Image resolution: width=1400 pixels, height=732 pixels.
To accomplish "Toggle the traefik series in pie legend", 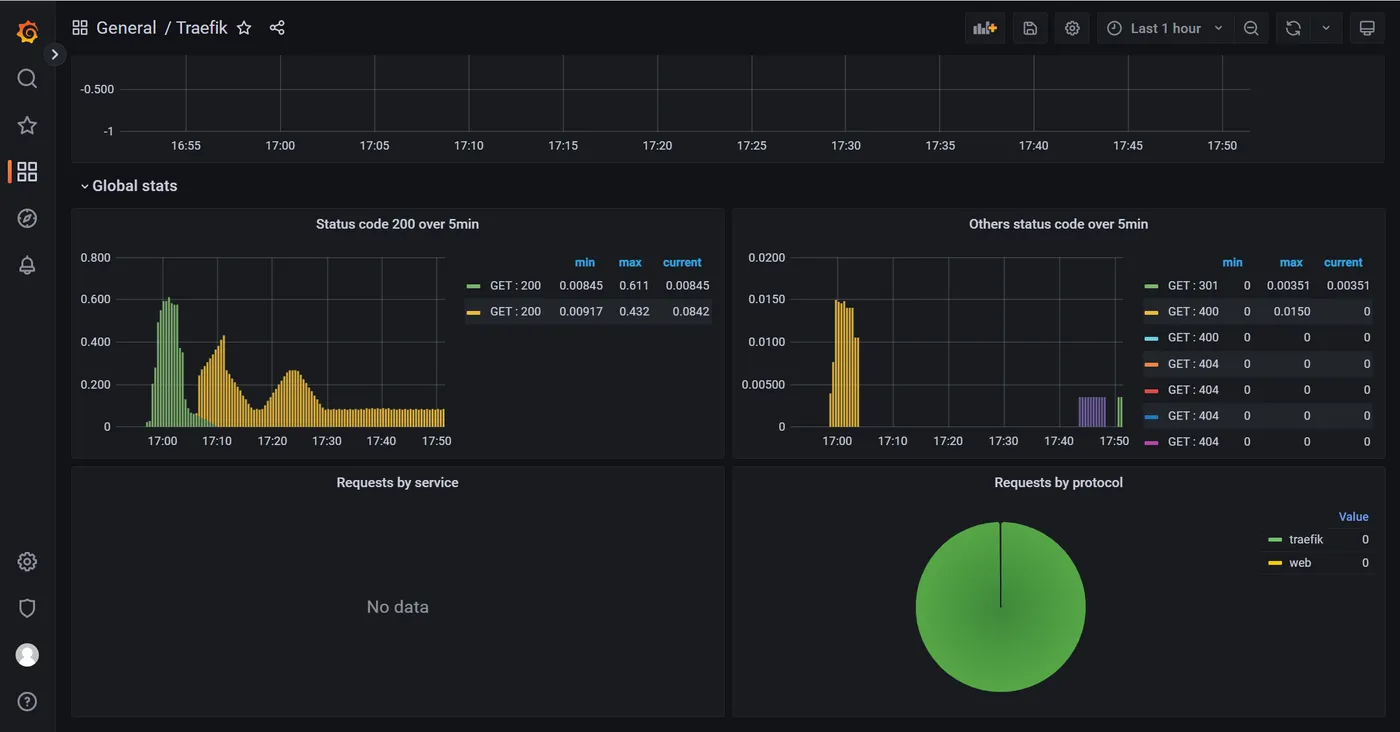I will click(x=1306, y=540).
